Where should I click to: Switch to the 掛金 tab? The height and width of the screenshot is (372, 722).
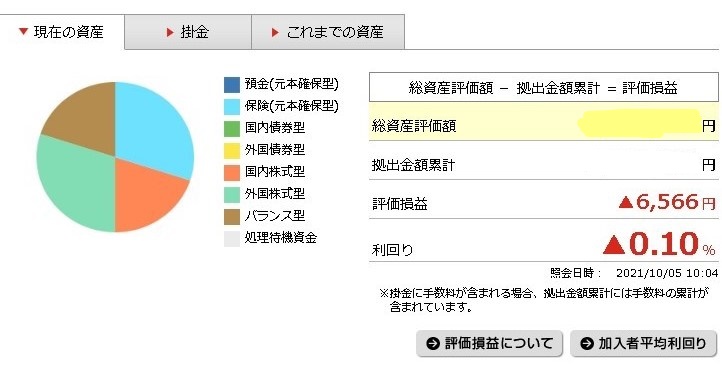pyautogui.click(x=188, y=32)
